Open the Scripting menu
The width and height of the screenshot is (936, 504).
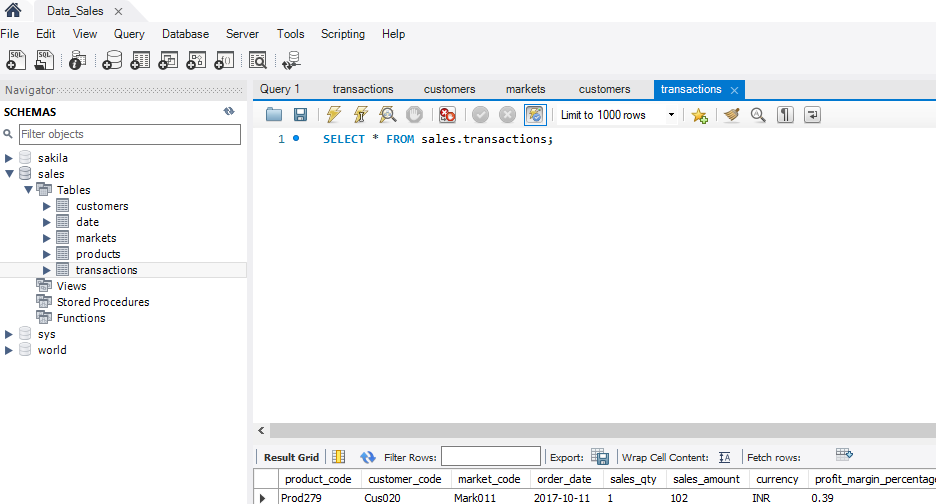343,34
